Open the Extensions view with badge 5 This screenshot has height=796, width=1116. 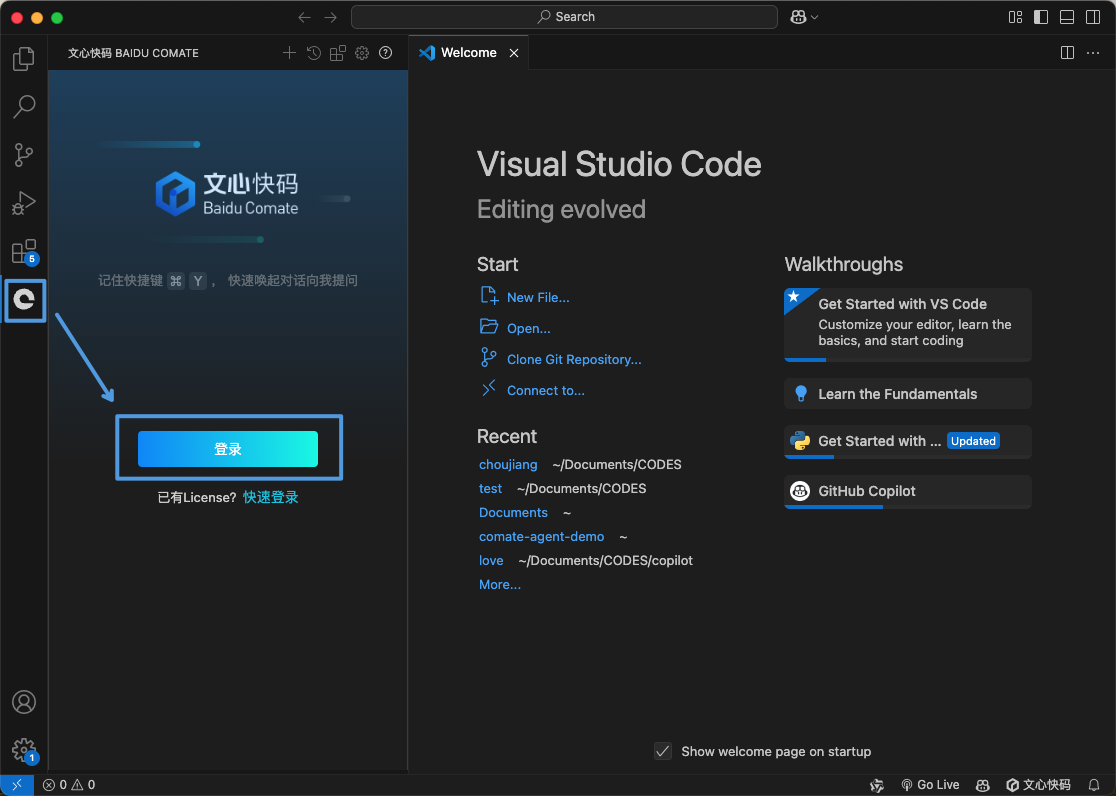pyautogui.click(x=23, y=251)
